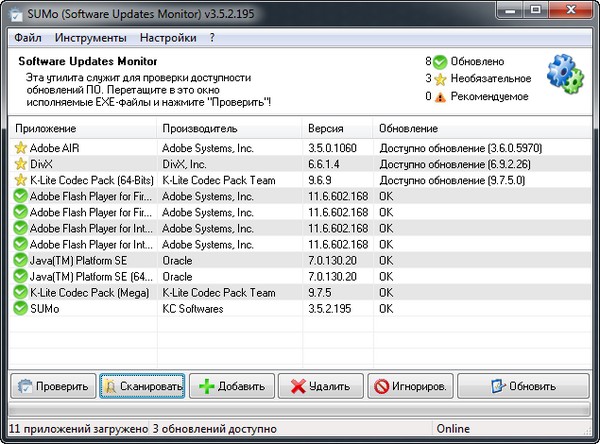Click the green check icon next to Обновлено

(x=441, y=61)
